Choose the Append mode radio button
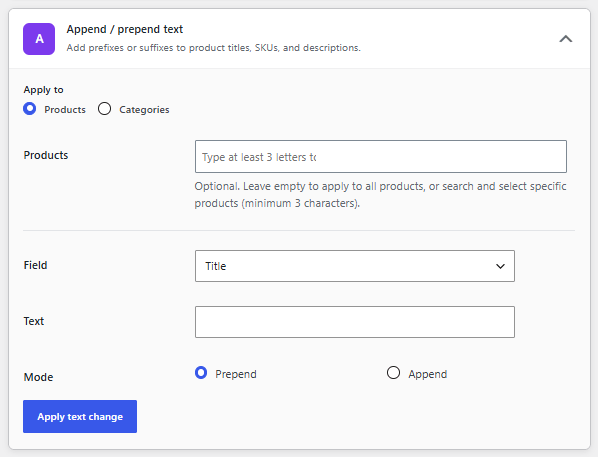This screenshot has width=598, height=457. (x=393, y=373)
